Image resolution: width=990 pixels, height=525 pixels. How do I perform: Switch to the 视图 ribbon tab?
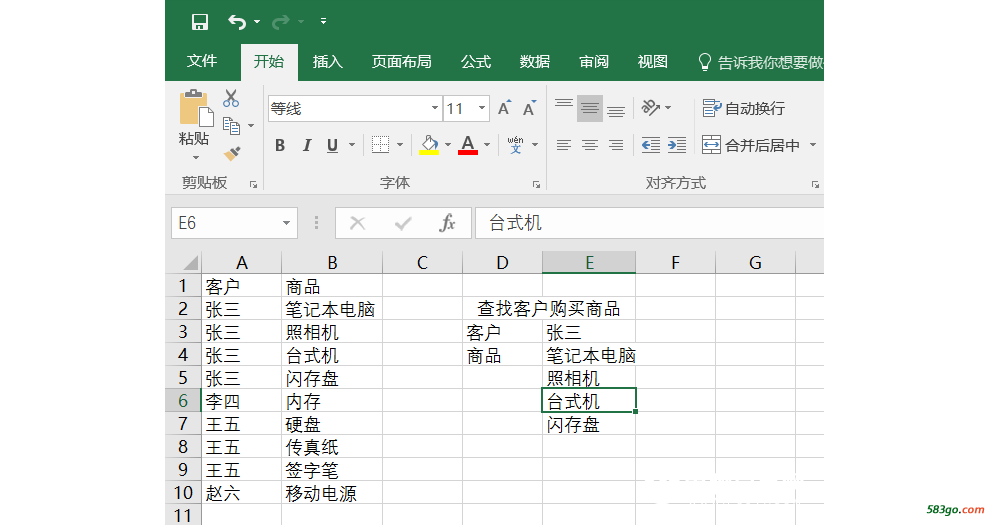coord(652,62)
